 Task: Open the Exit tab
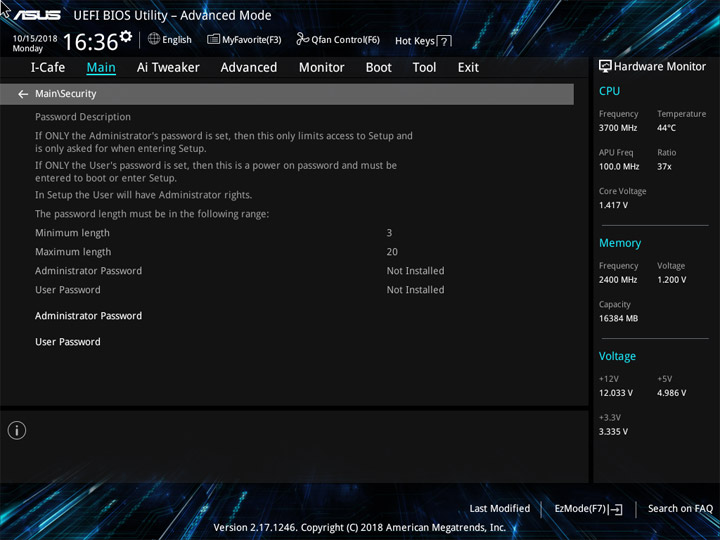[x=468, y=68]
